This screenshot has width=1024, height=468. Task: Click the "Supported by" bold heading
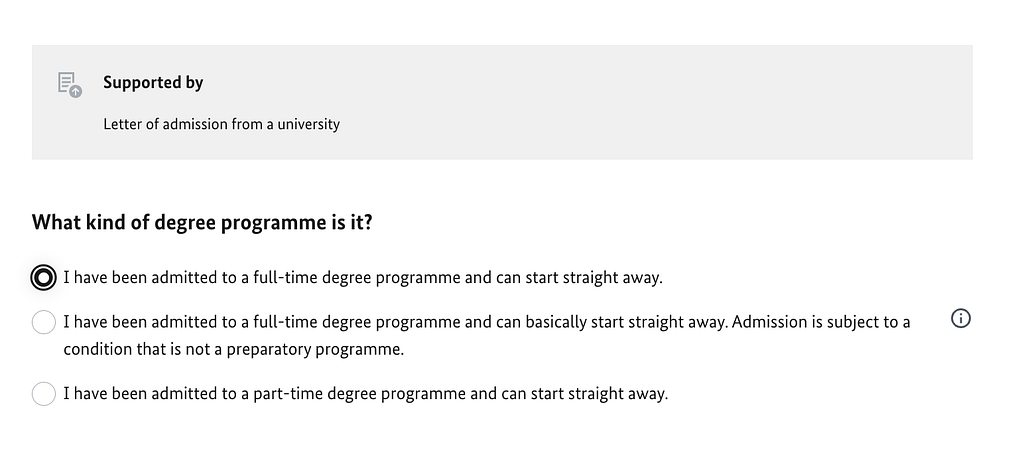click(153, 82)
